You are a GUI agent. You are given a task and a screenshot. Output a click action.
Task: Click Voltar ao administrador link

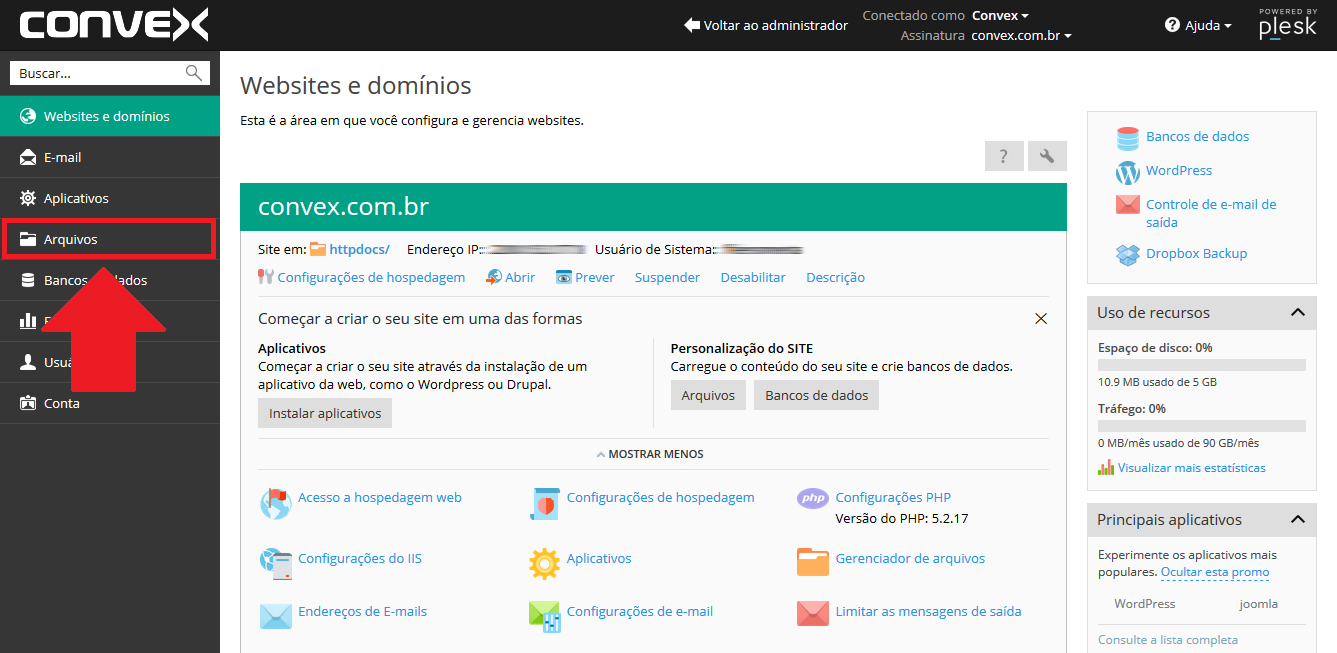766,25
